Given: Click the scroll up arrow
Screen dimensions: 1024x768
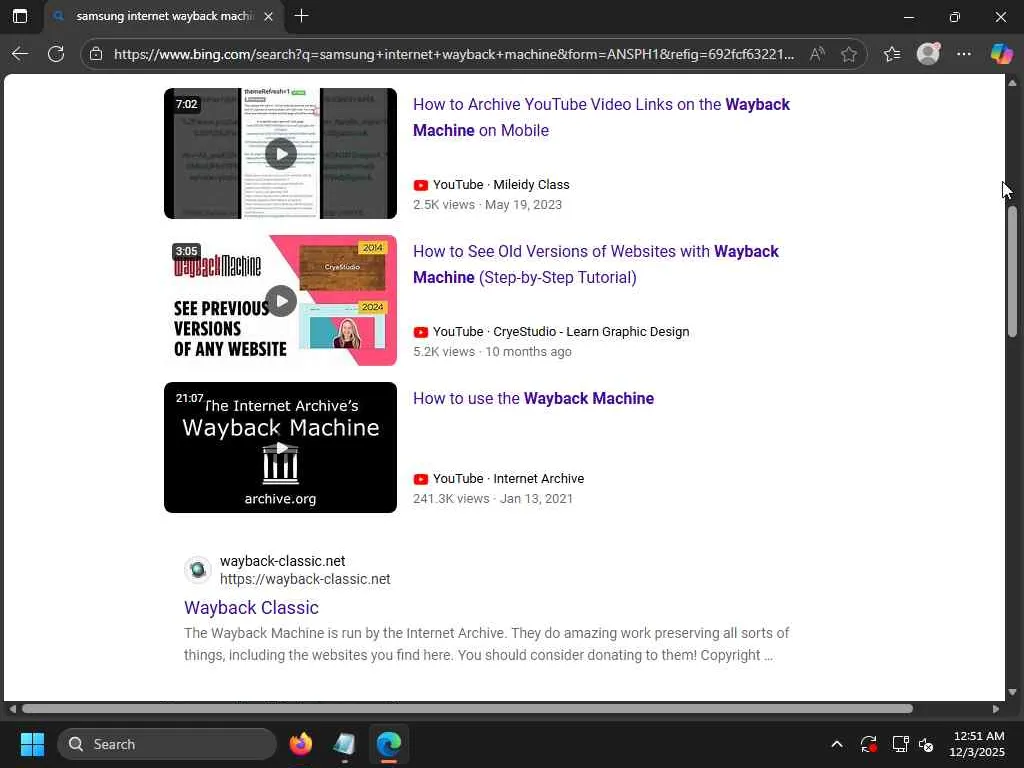Looking at the screenshot, I should pos(1012,83).
